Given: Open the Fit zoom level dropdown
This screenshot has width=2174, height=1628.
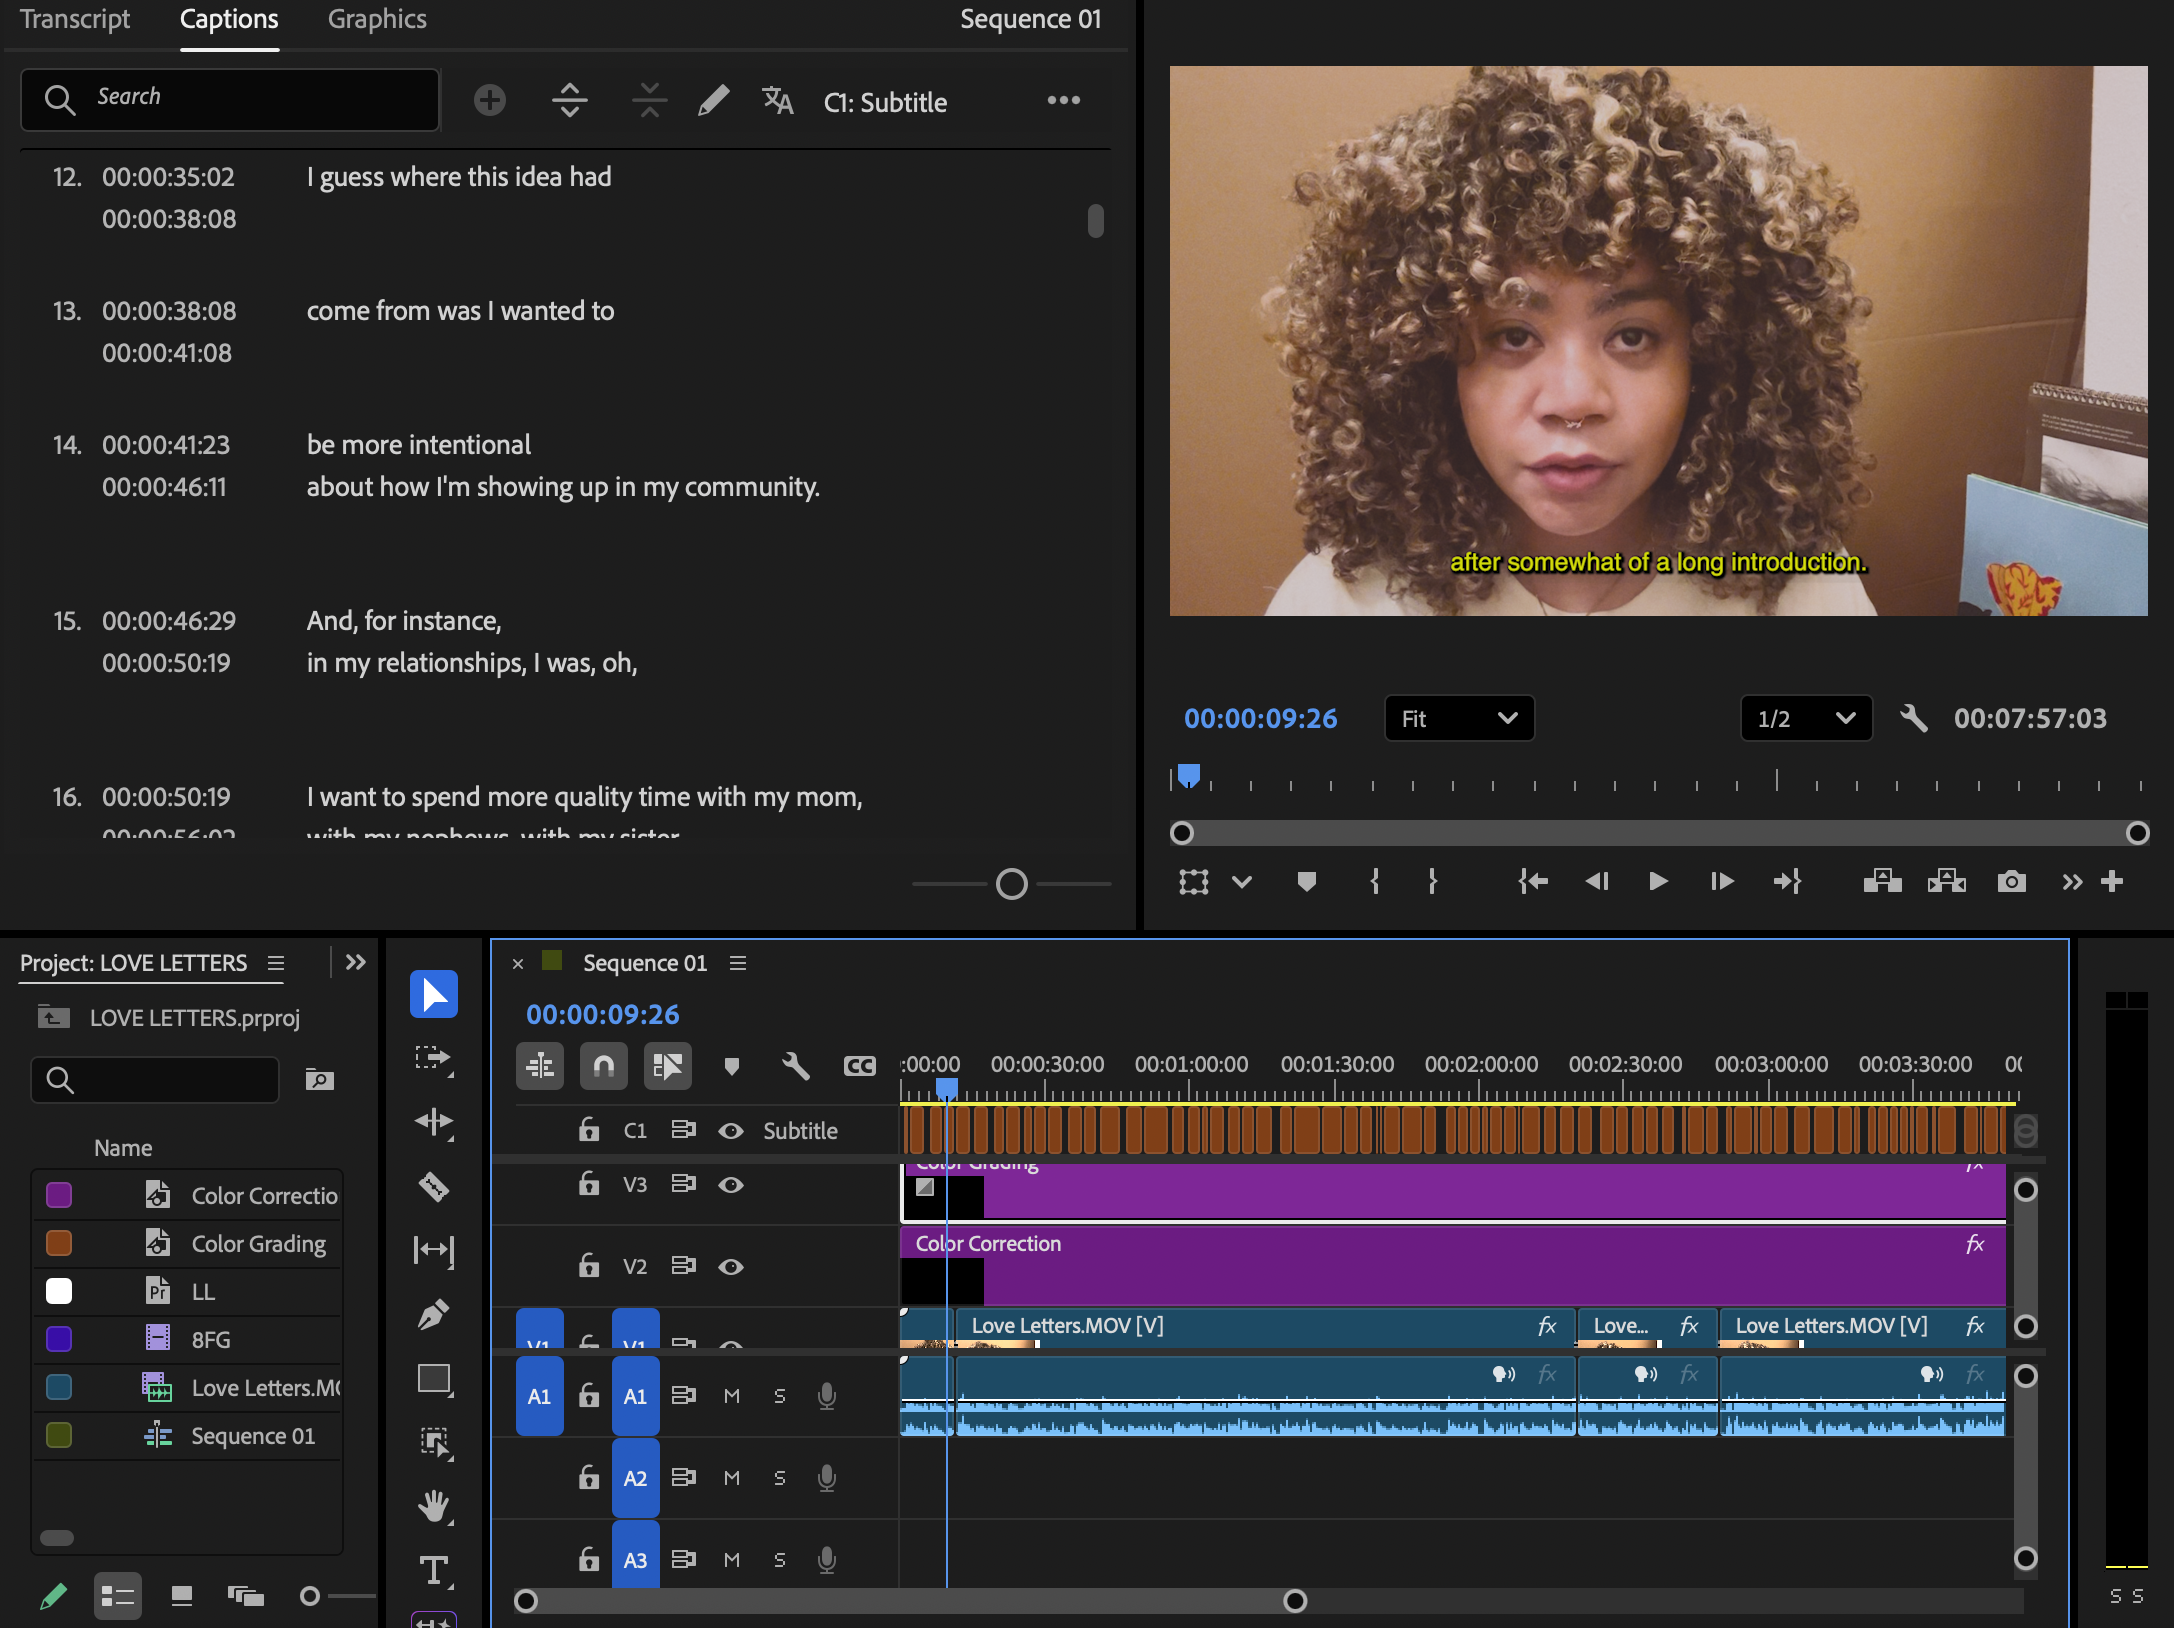Looking at the screenshot, I should click(1459, 718).
